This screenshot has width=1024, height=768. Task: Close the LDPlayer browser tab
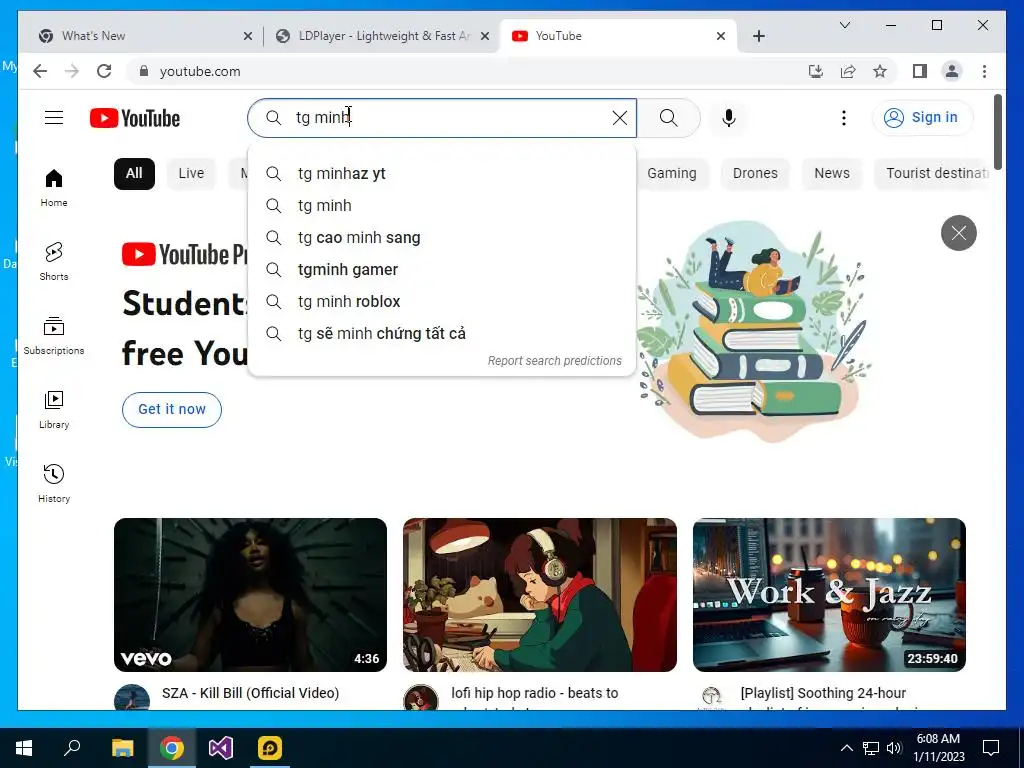(x=485, y=36)
